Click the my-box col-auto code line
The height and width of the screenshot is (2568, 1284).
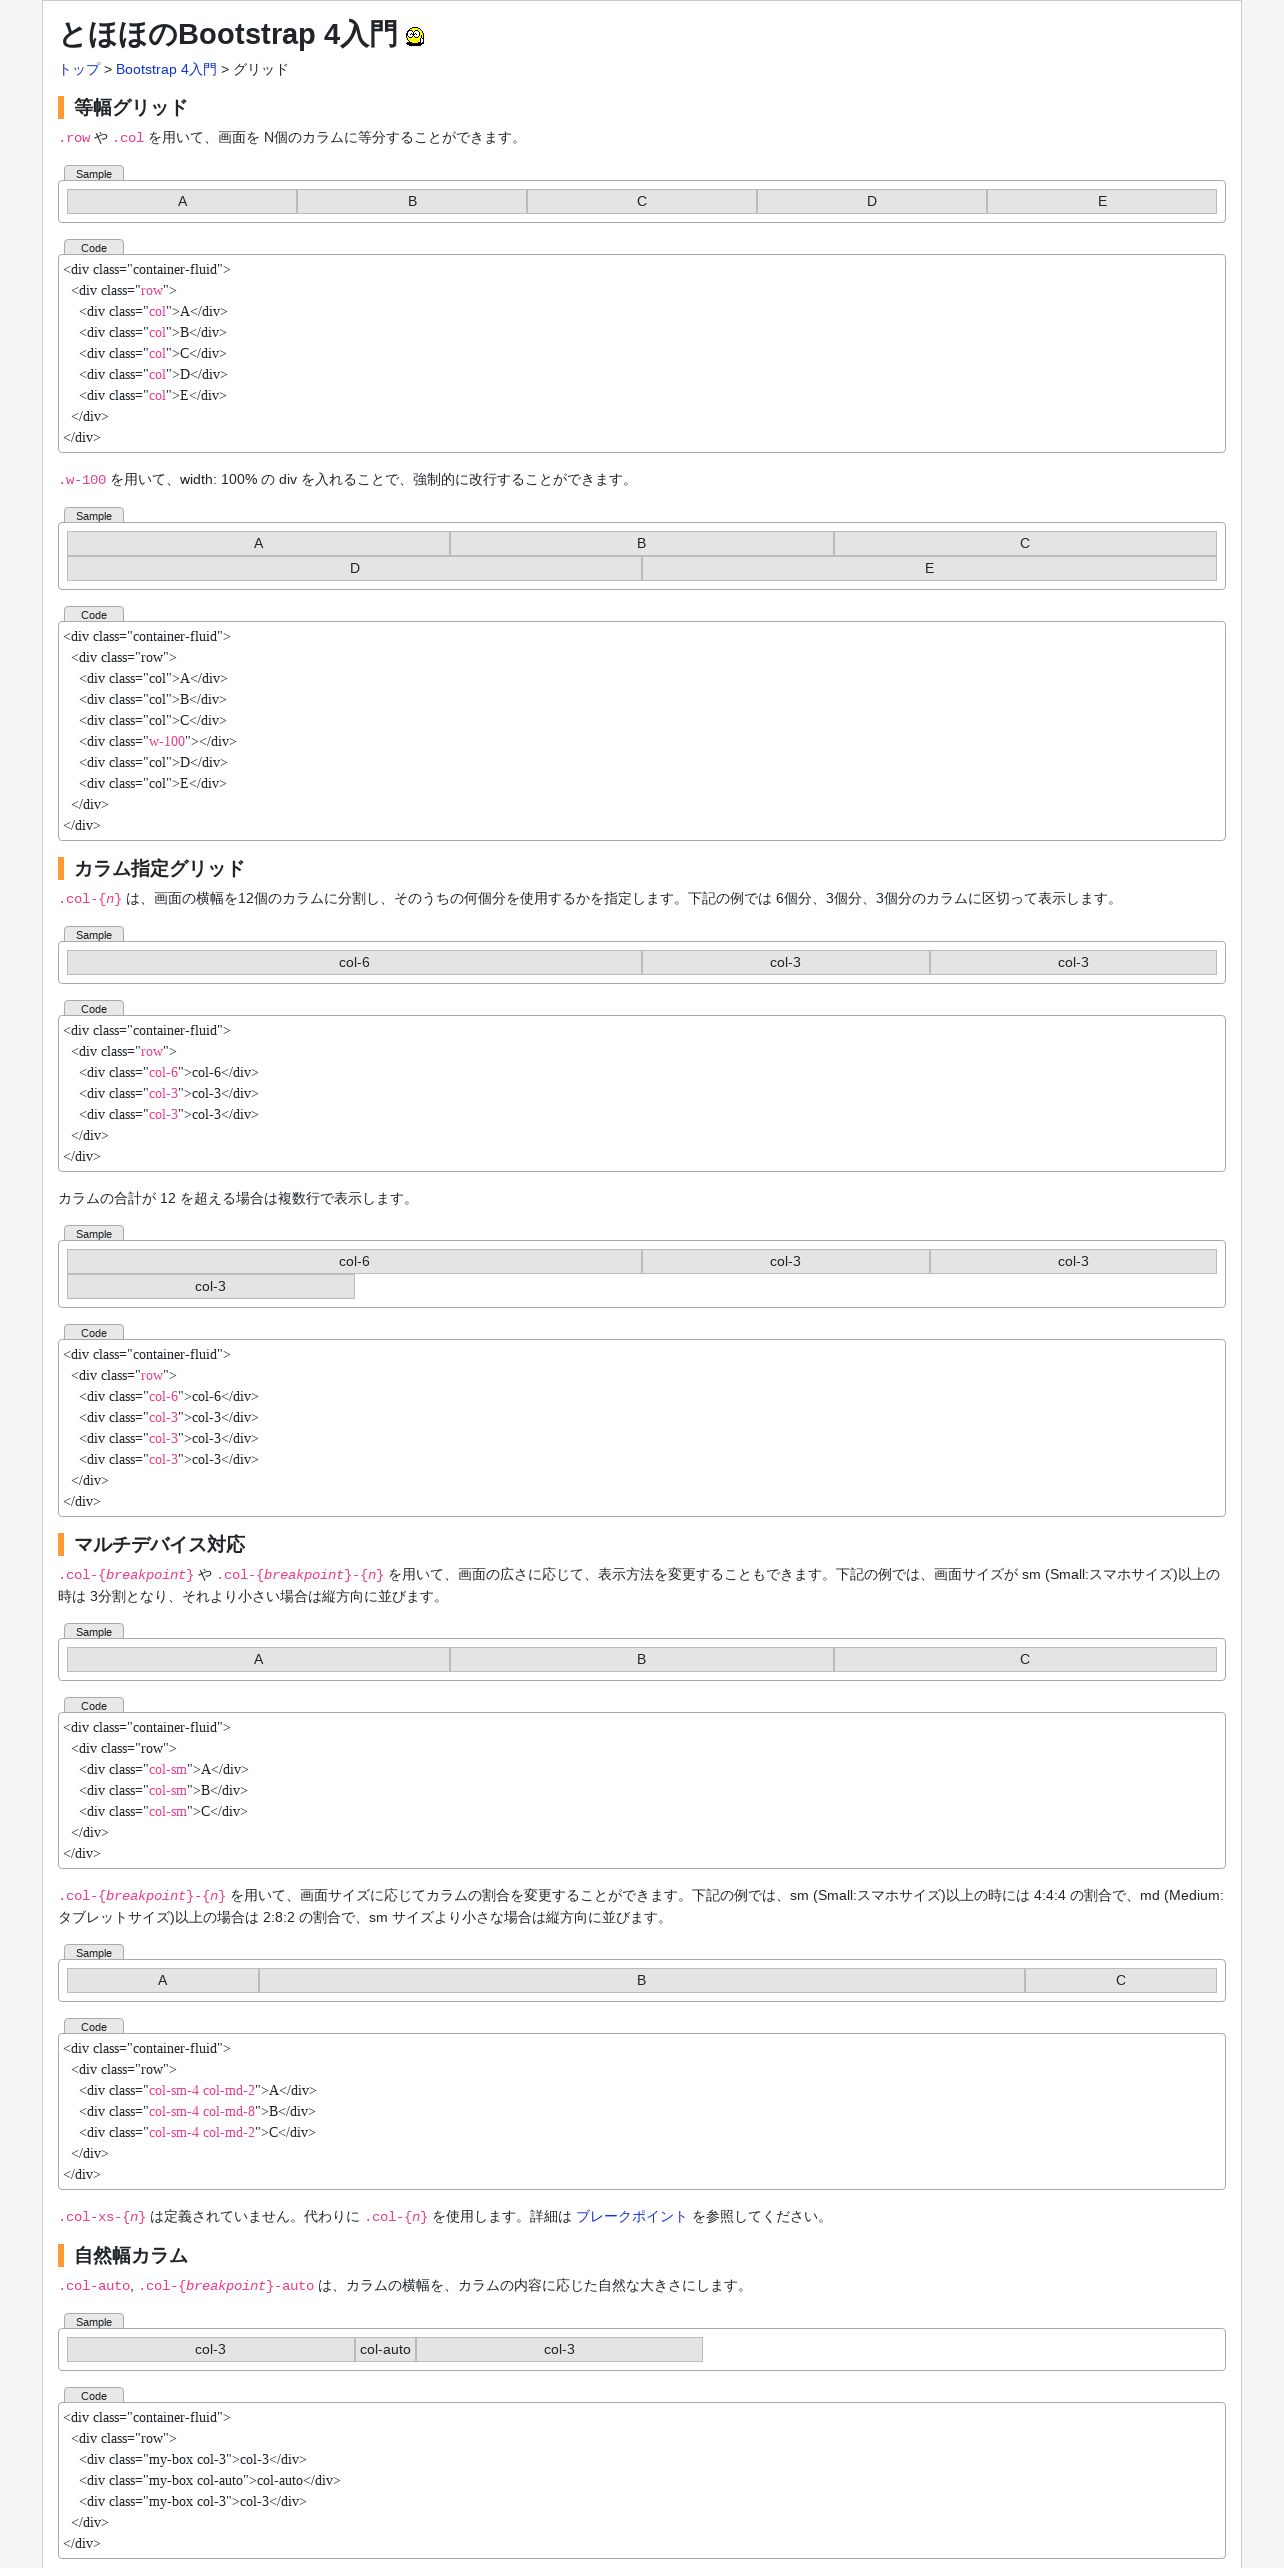pyautogui.click(x=210, y=2480)
